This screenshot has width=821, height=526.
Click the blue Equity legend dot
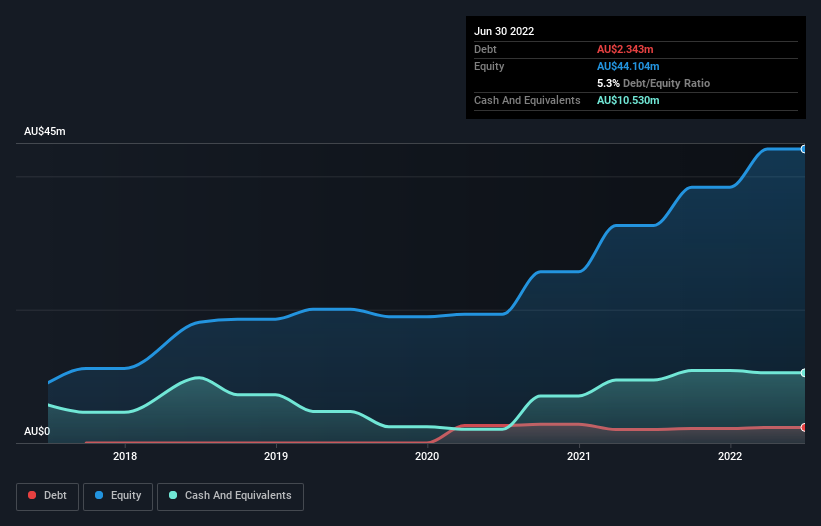(99, 495)
